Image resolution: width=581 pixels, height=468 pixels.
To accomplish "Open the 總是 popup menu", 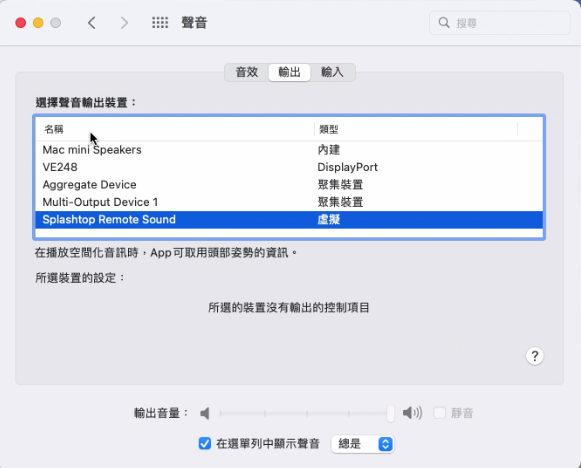I will tap(362, 444).
